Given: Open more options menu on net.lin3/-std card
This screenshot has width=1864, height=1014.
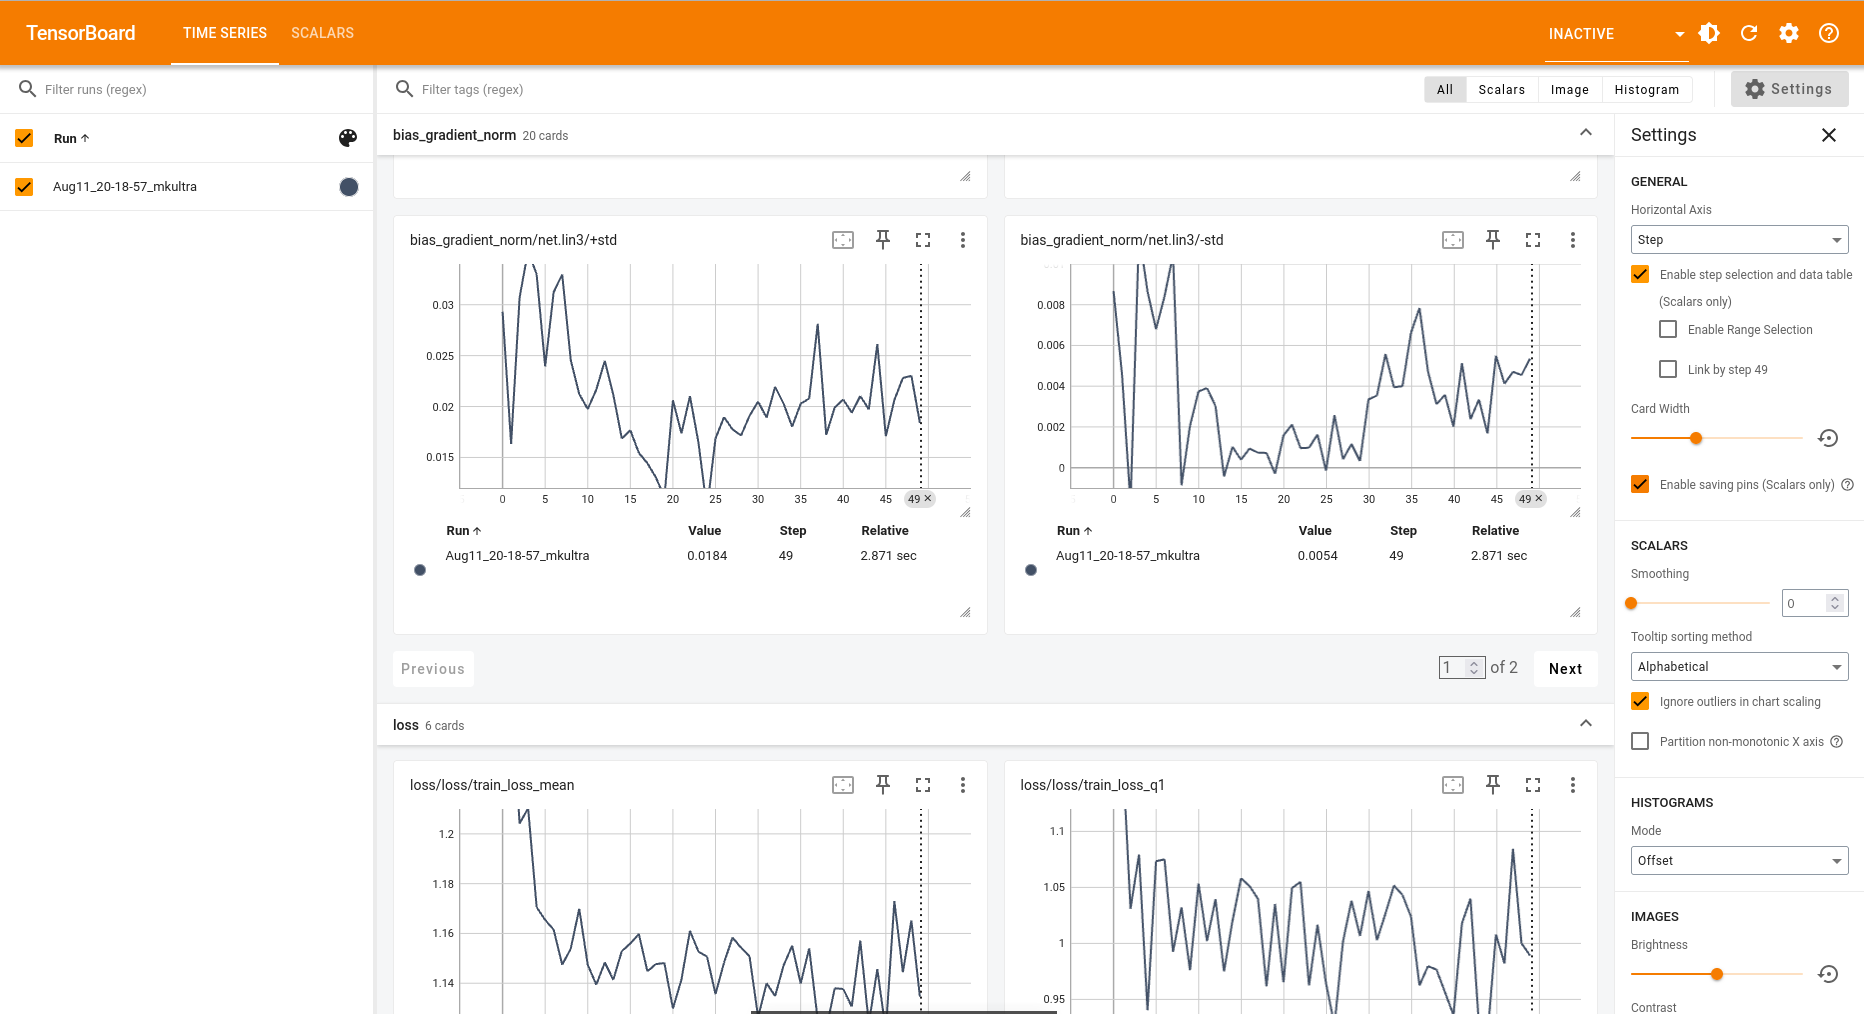Looking at the screenshot, I should [x=1573, y=240].
